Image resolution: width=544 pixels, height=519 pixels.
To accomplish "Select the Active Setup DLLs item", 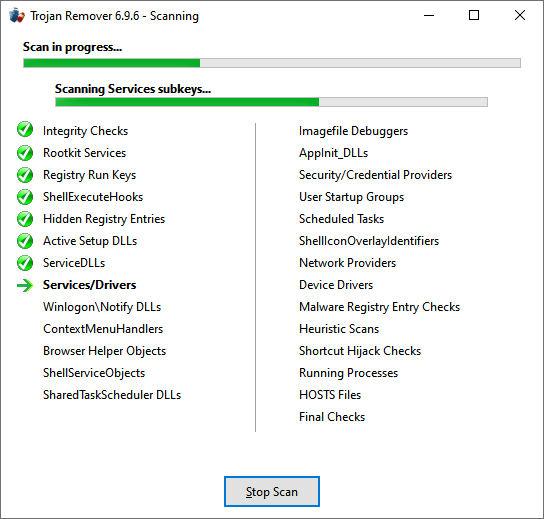I will 90,241.
